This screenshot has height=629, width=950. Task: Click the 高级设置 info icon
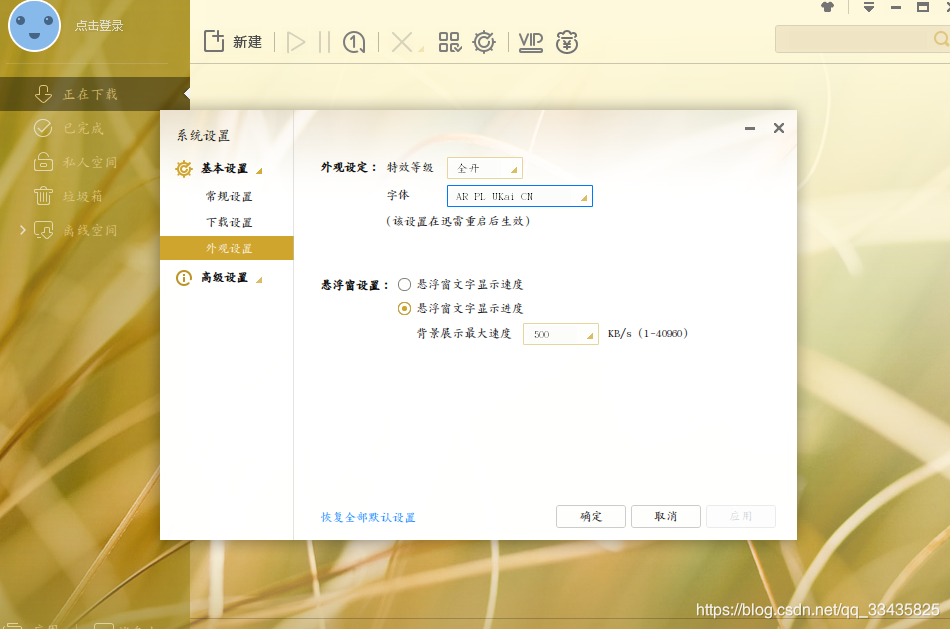click(184, 278)
